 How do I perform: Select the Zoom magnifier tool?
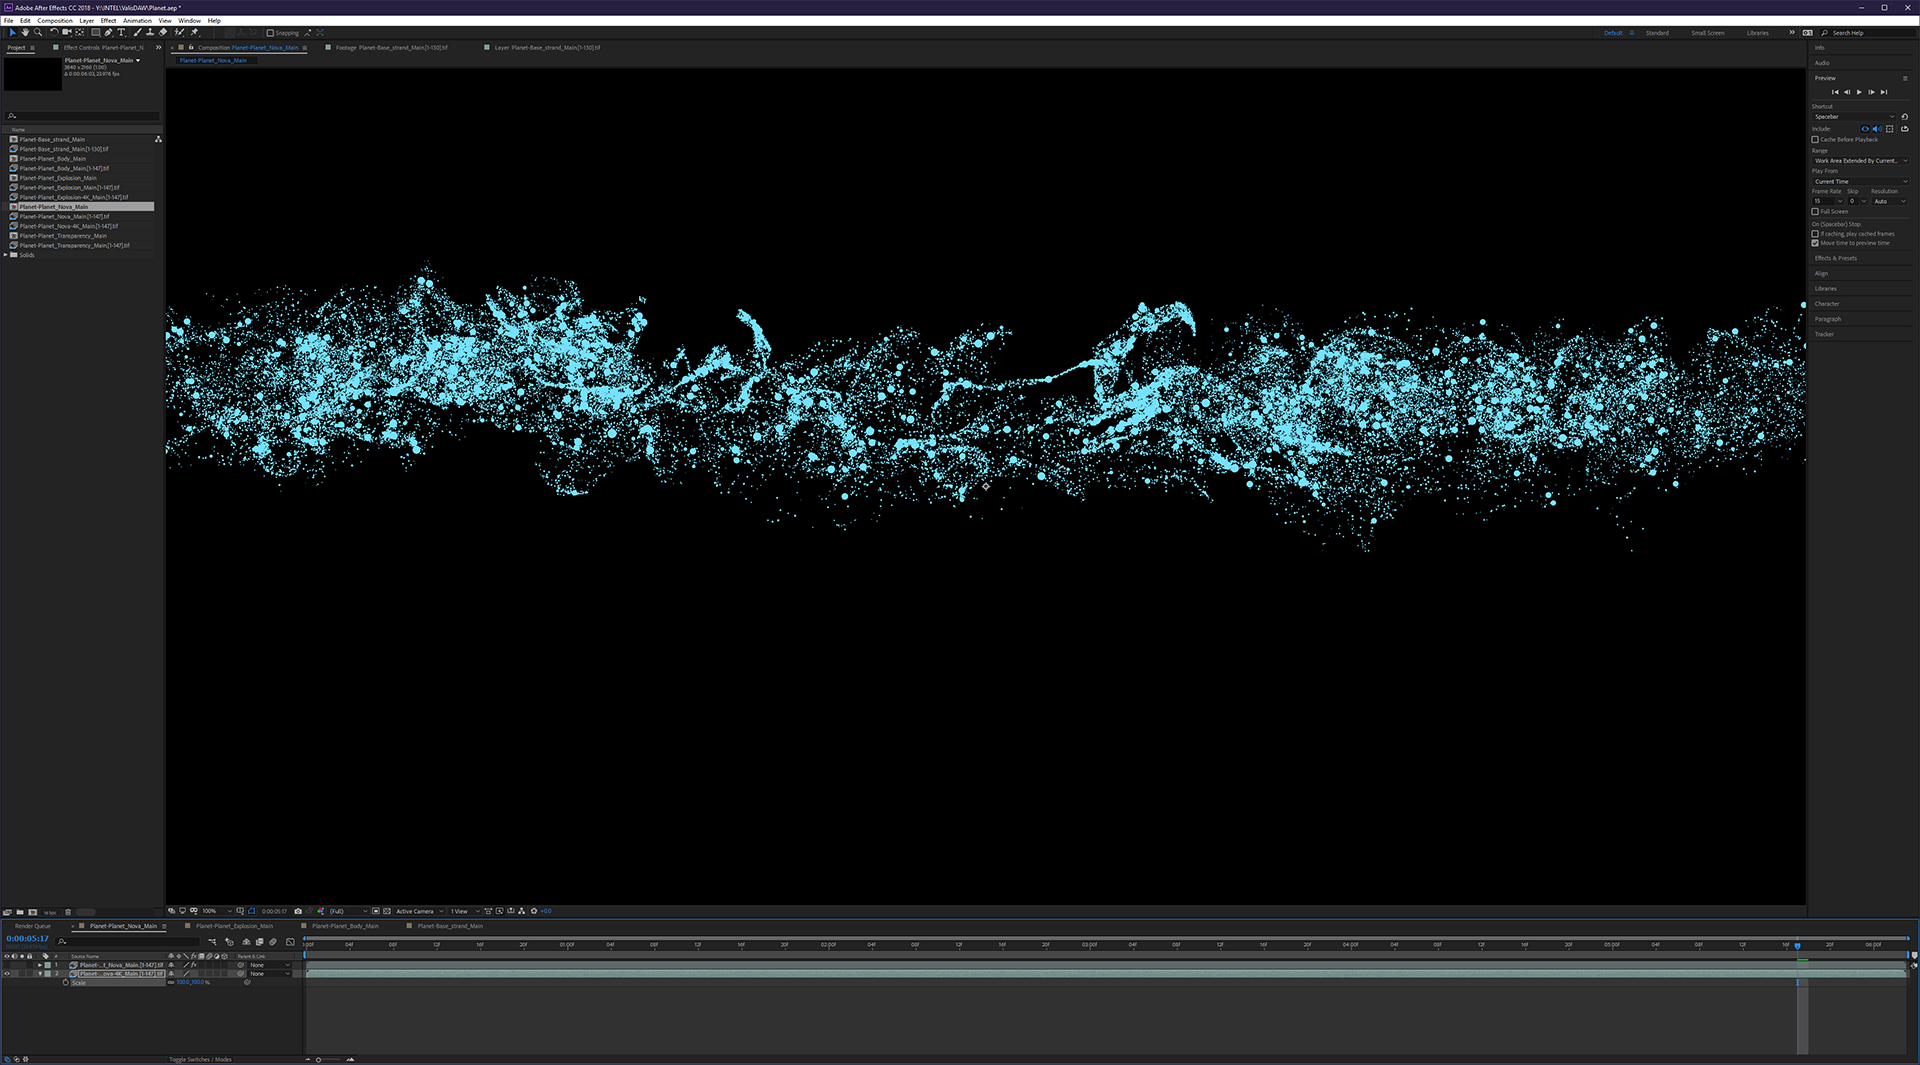pos(38,32)
